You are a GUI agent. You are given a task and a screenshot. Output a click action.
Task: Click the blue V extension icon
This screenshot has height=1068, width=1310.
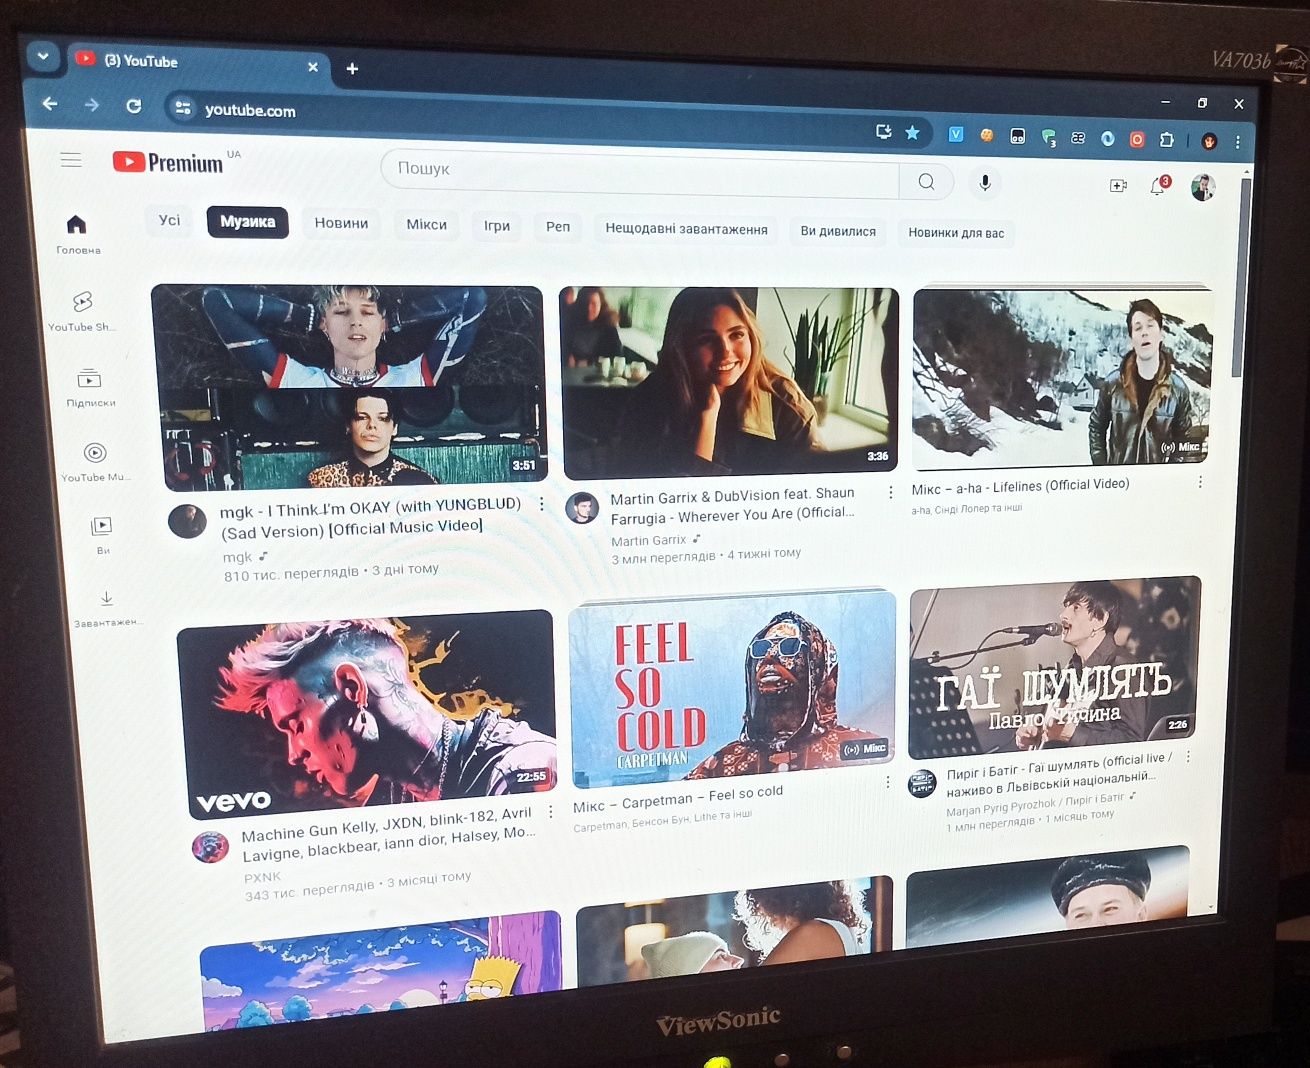(x=956, y=134)
